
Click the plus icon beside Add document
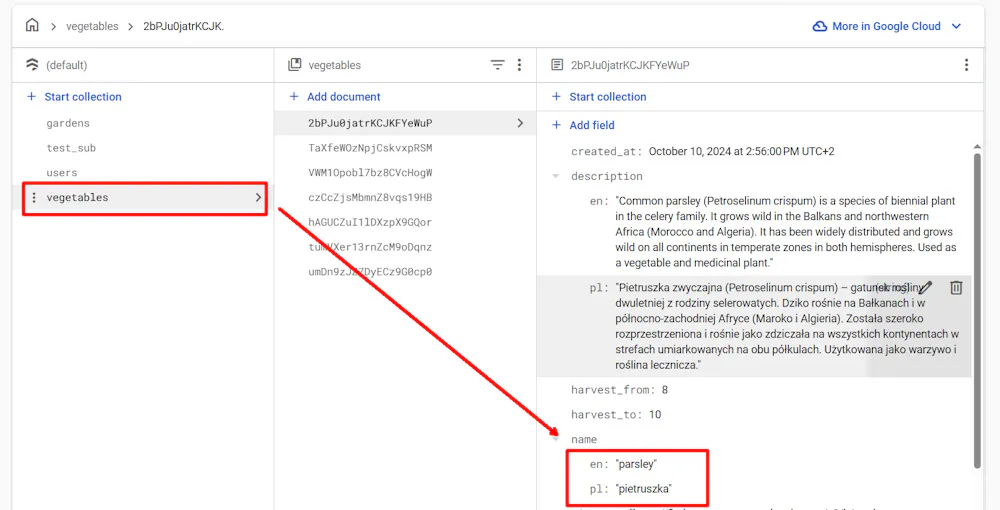click(x=294, y=97)
